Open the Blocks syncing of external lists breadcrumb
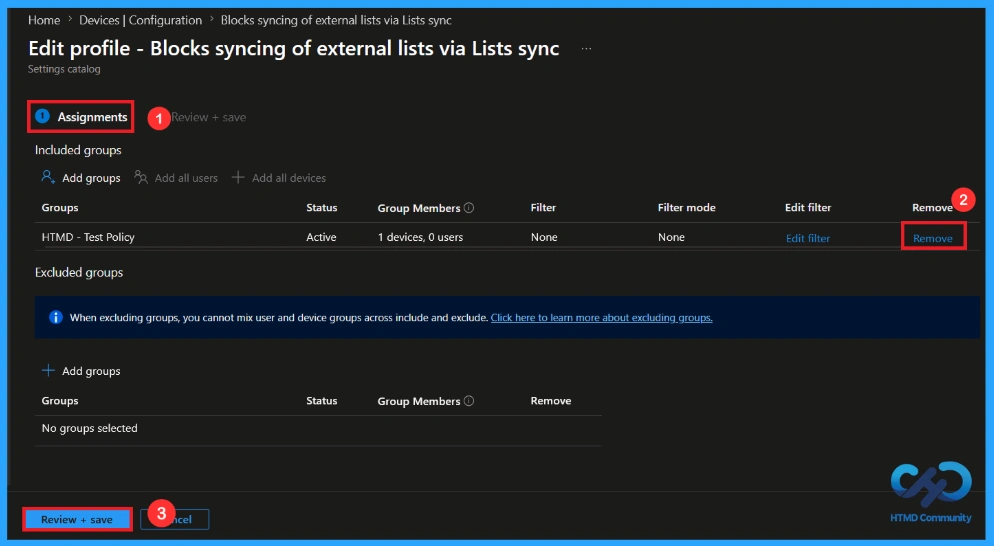This screenshot has width=994, height=546. pyautogui.click(x=336, y=20)
